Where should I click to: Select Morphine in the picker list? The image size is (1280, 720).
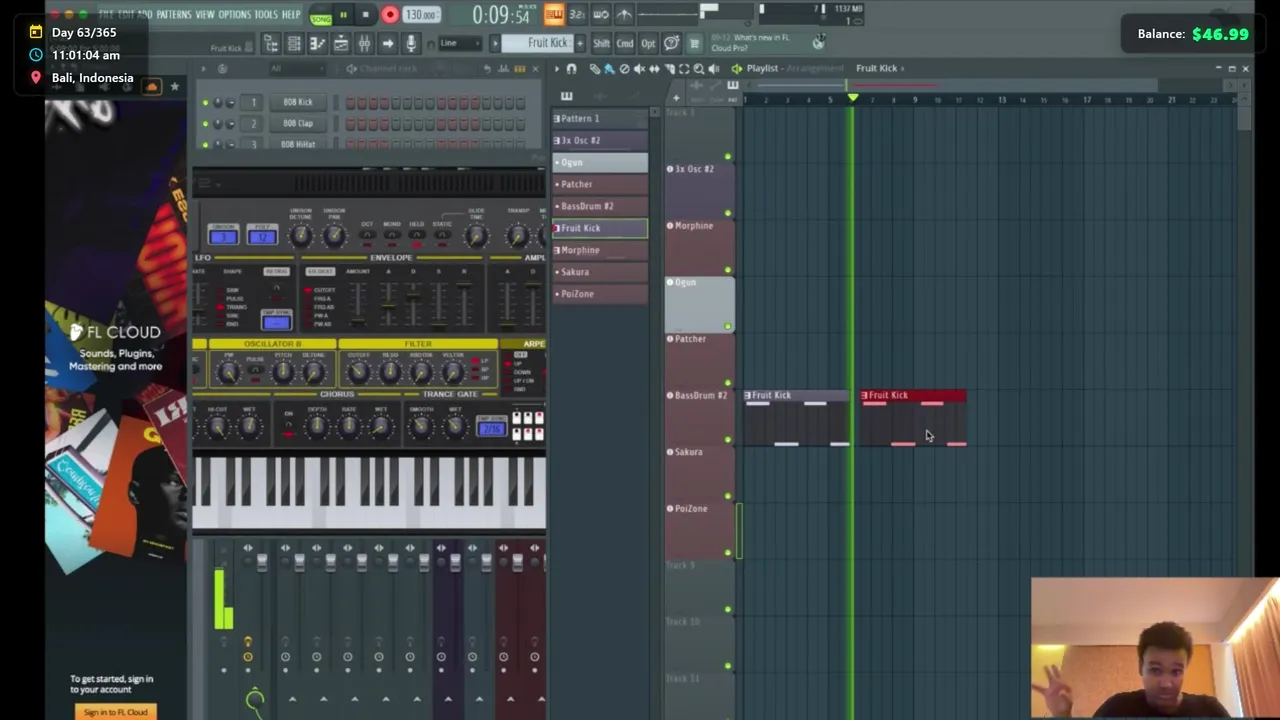(600, 250)
